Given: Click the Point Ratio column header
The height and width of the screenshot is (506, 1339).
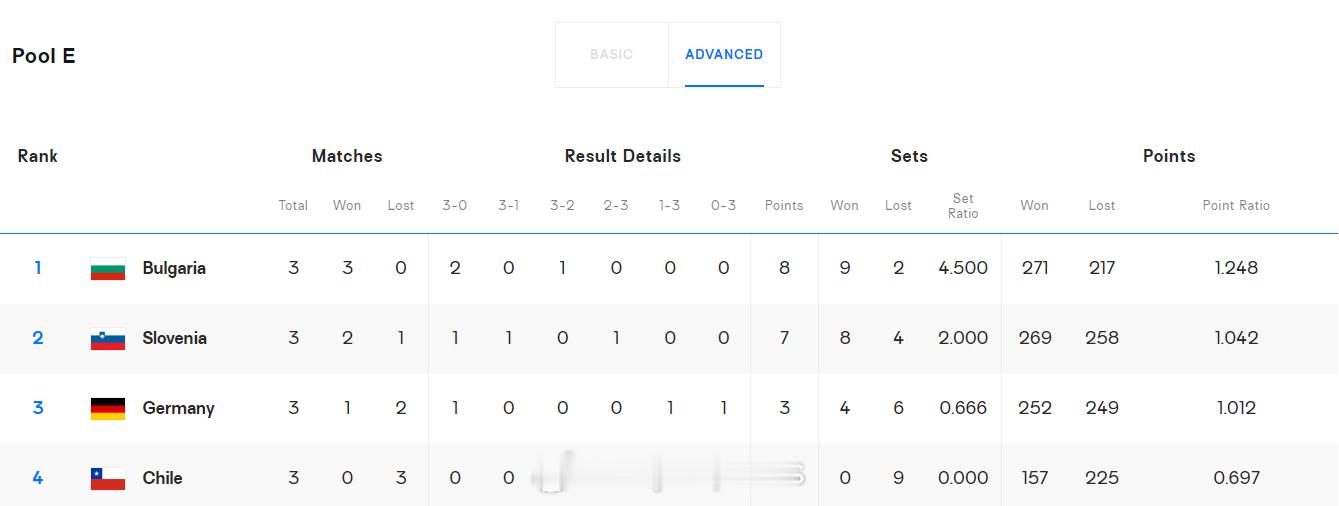Looking at the screenshot, I should tap(1236, 205).
